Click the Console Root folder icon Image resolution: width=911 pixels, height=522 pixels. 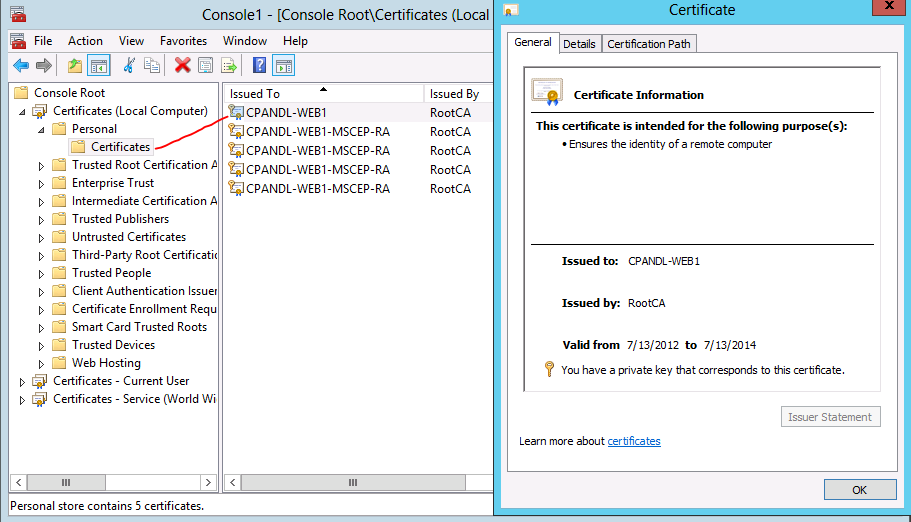coord(21,92)
